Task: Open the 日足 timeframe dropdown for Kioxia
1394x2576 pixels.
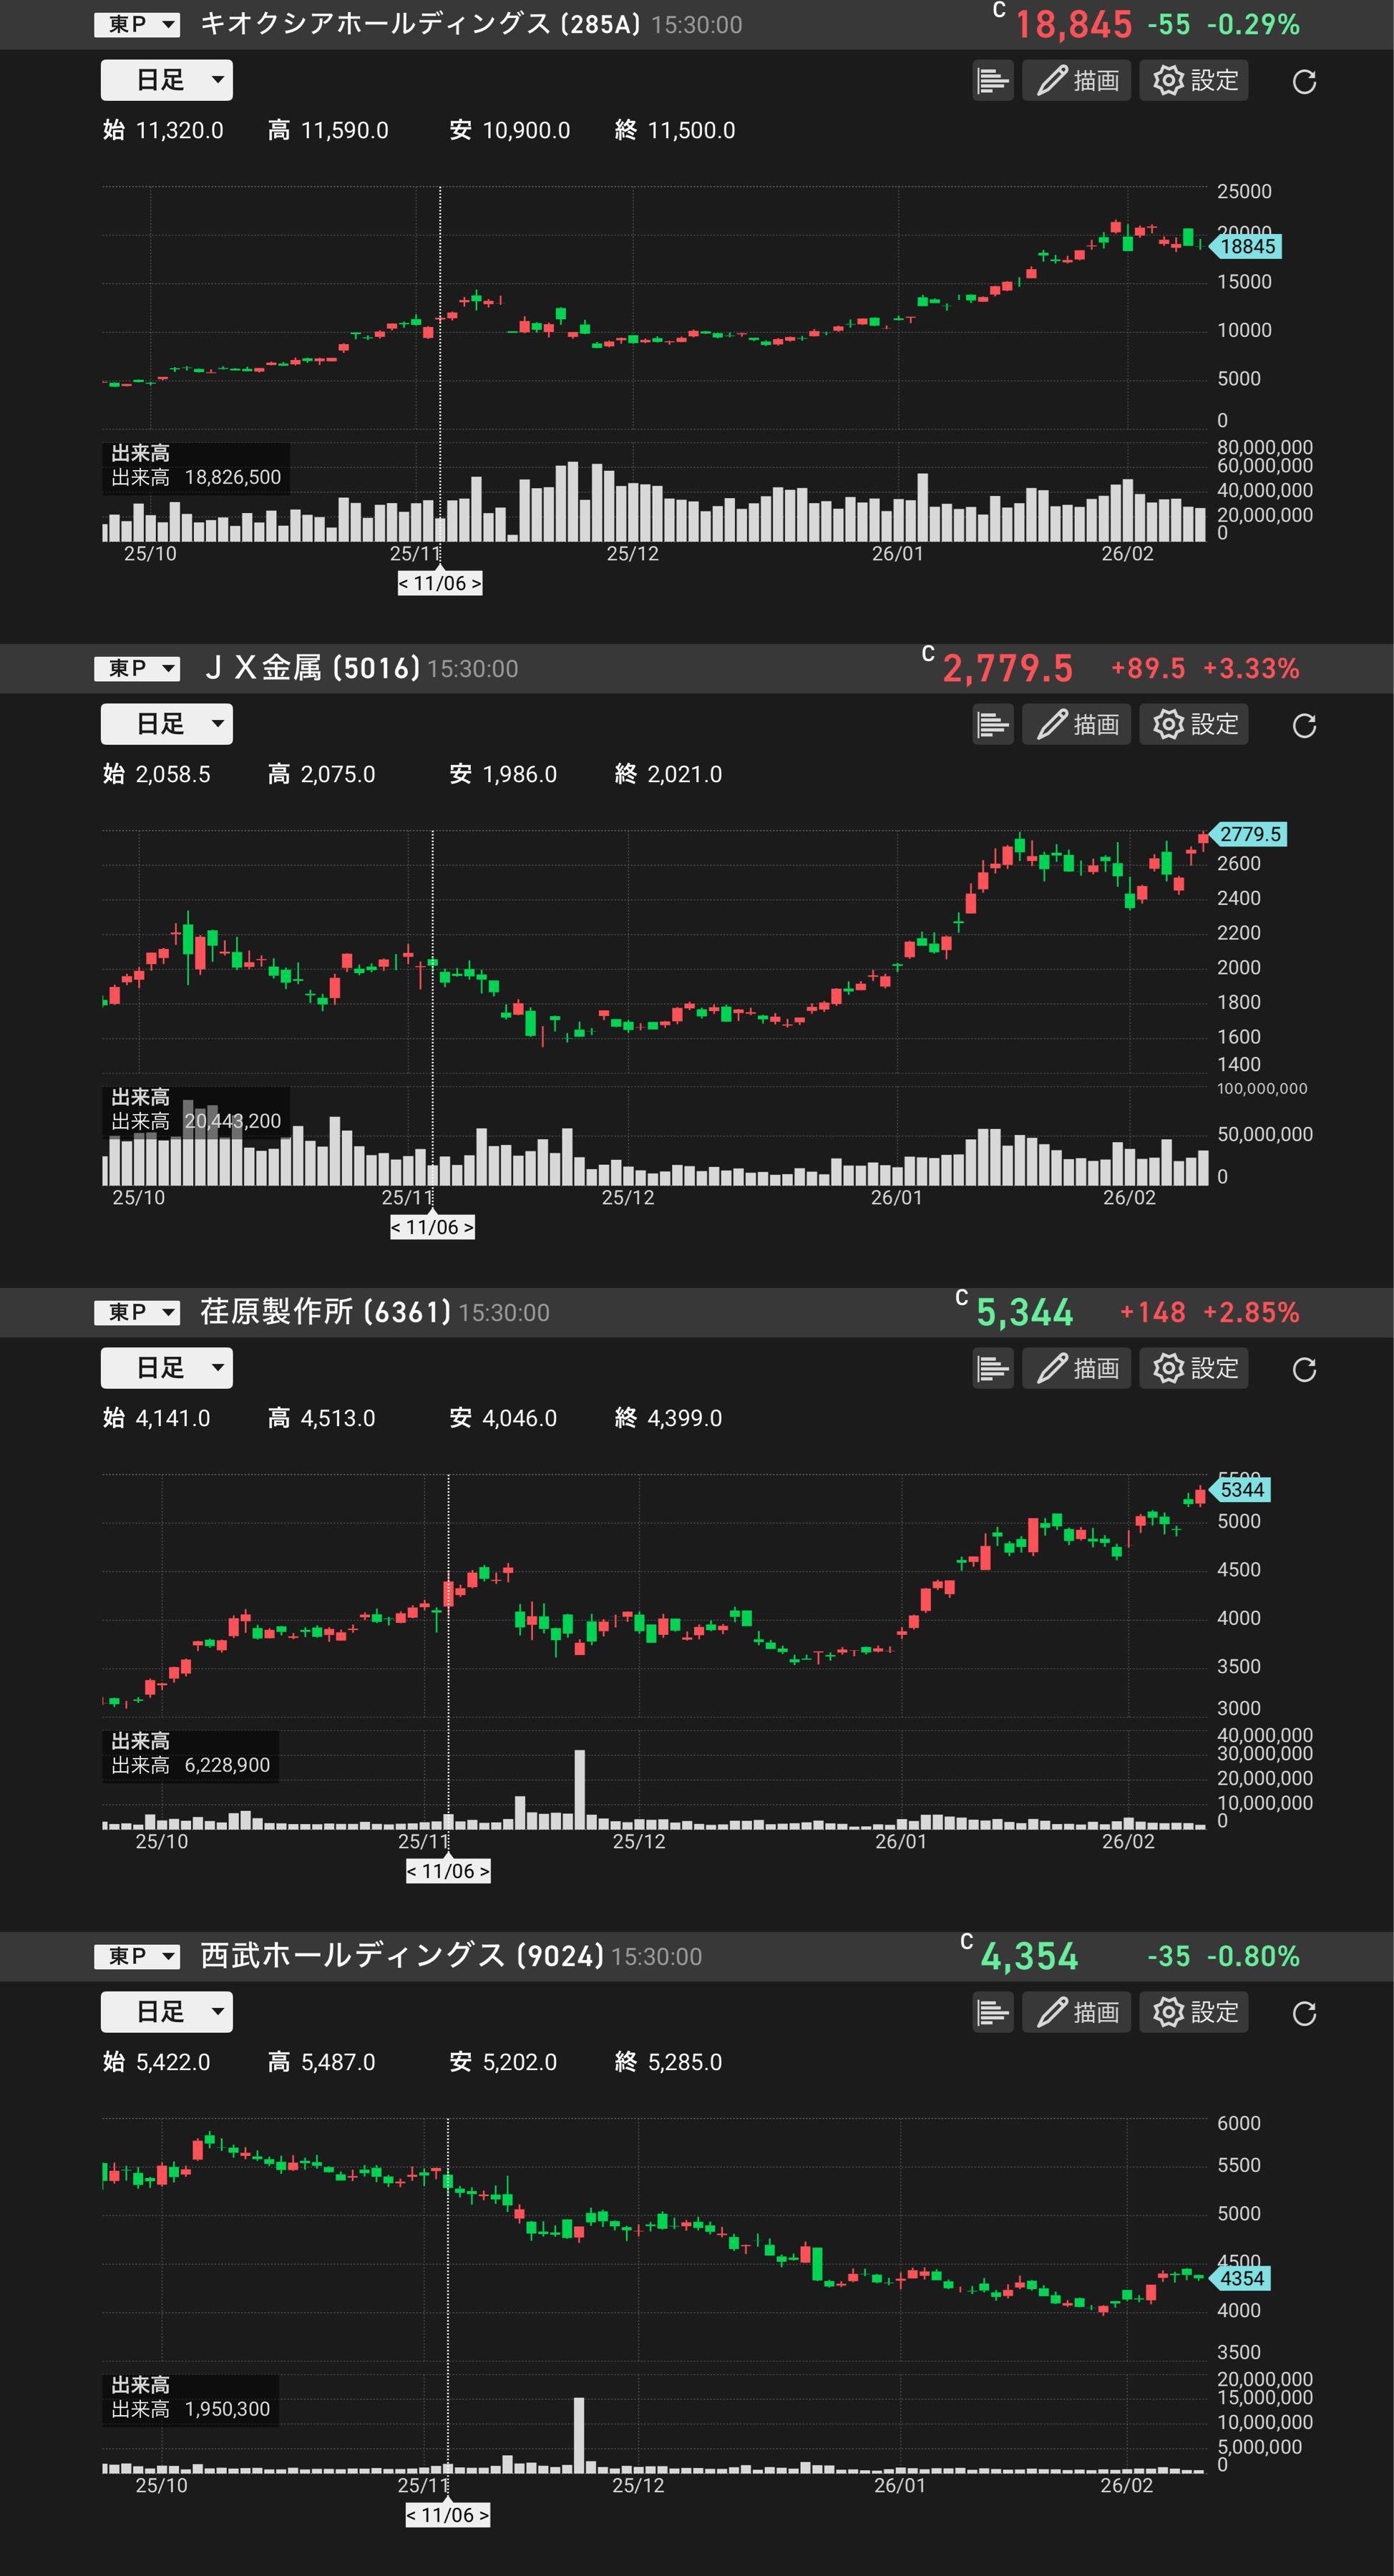Action: pyautogui.click(x=167, y=80)
